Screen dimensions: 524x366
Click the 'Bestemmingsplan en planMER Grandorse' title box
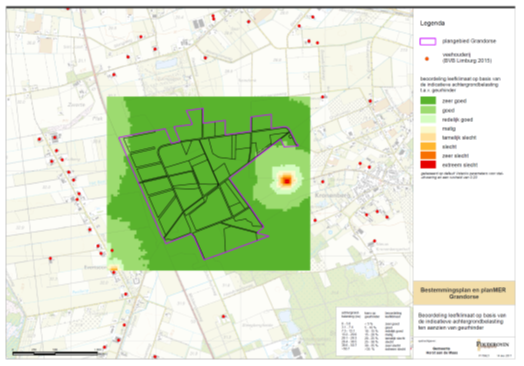click(x=464, y=293)
